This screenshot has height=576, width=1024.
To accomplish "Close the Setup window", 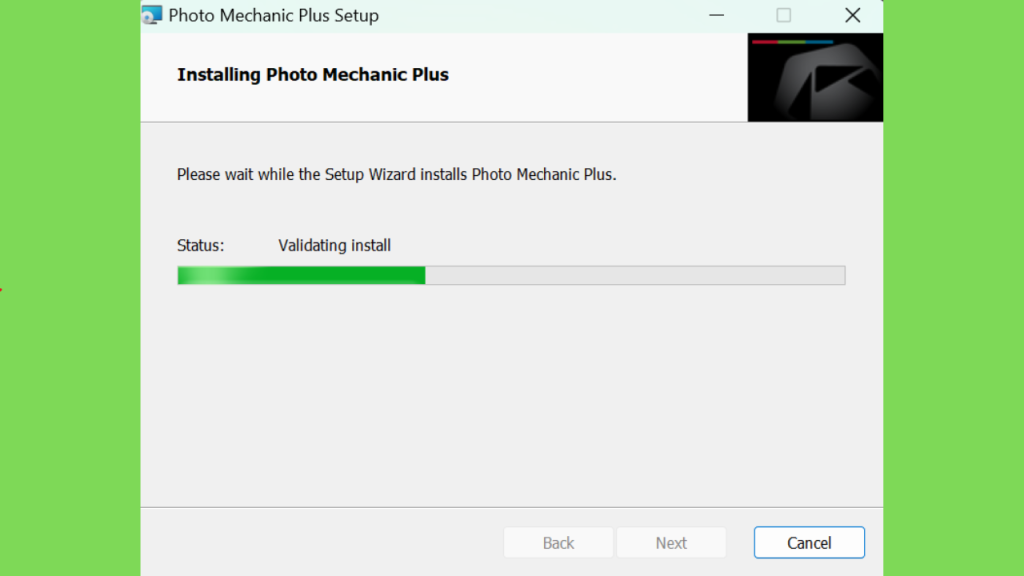I will 852,15.
